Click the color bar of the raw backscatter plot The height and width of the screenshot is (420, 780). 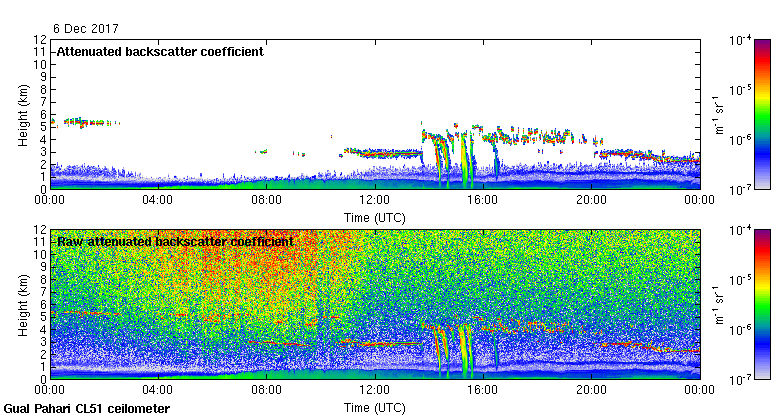click(x=763, y=305)
